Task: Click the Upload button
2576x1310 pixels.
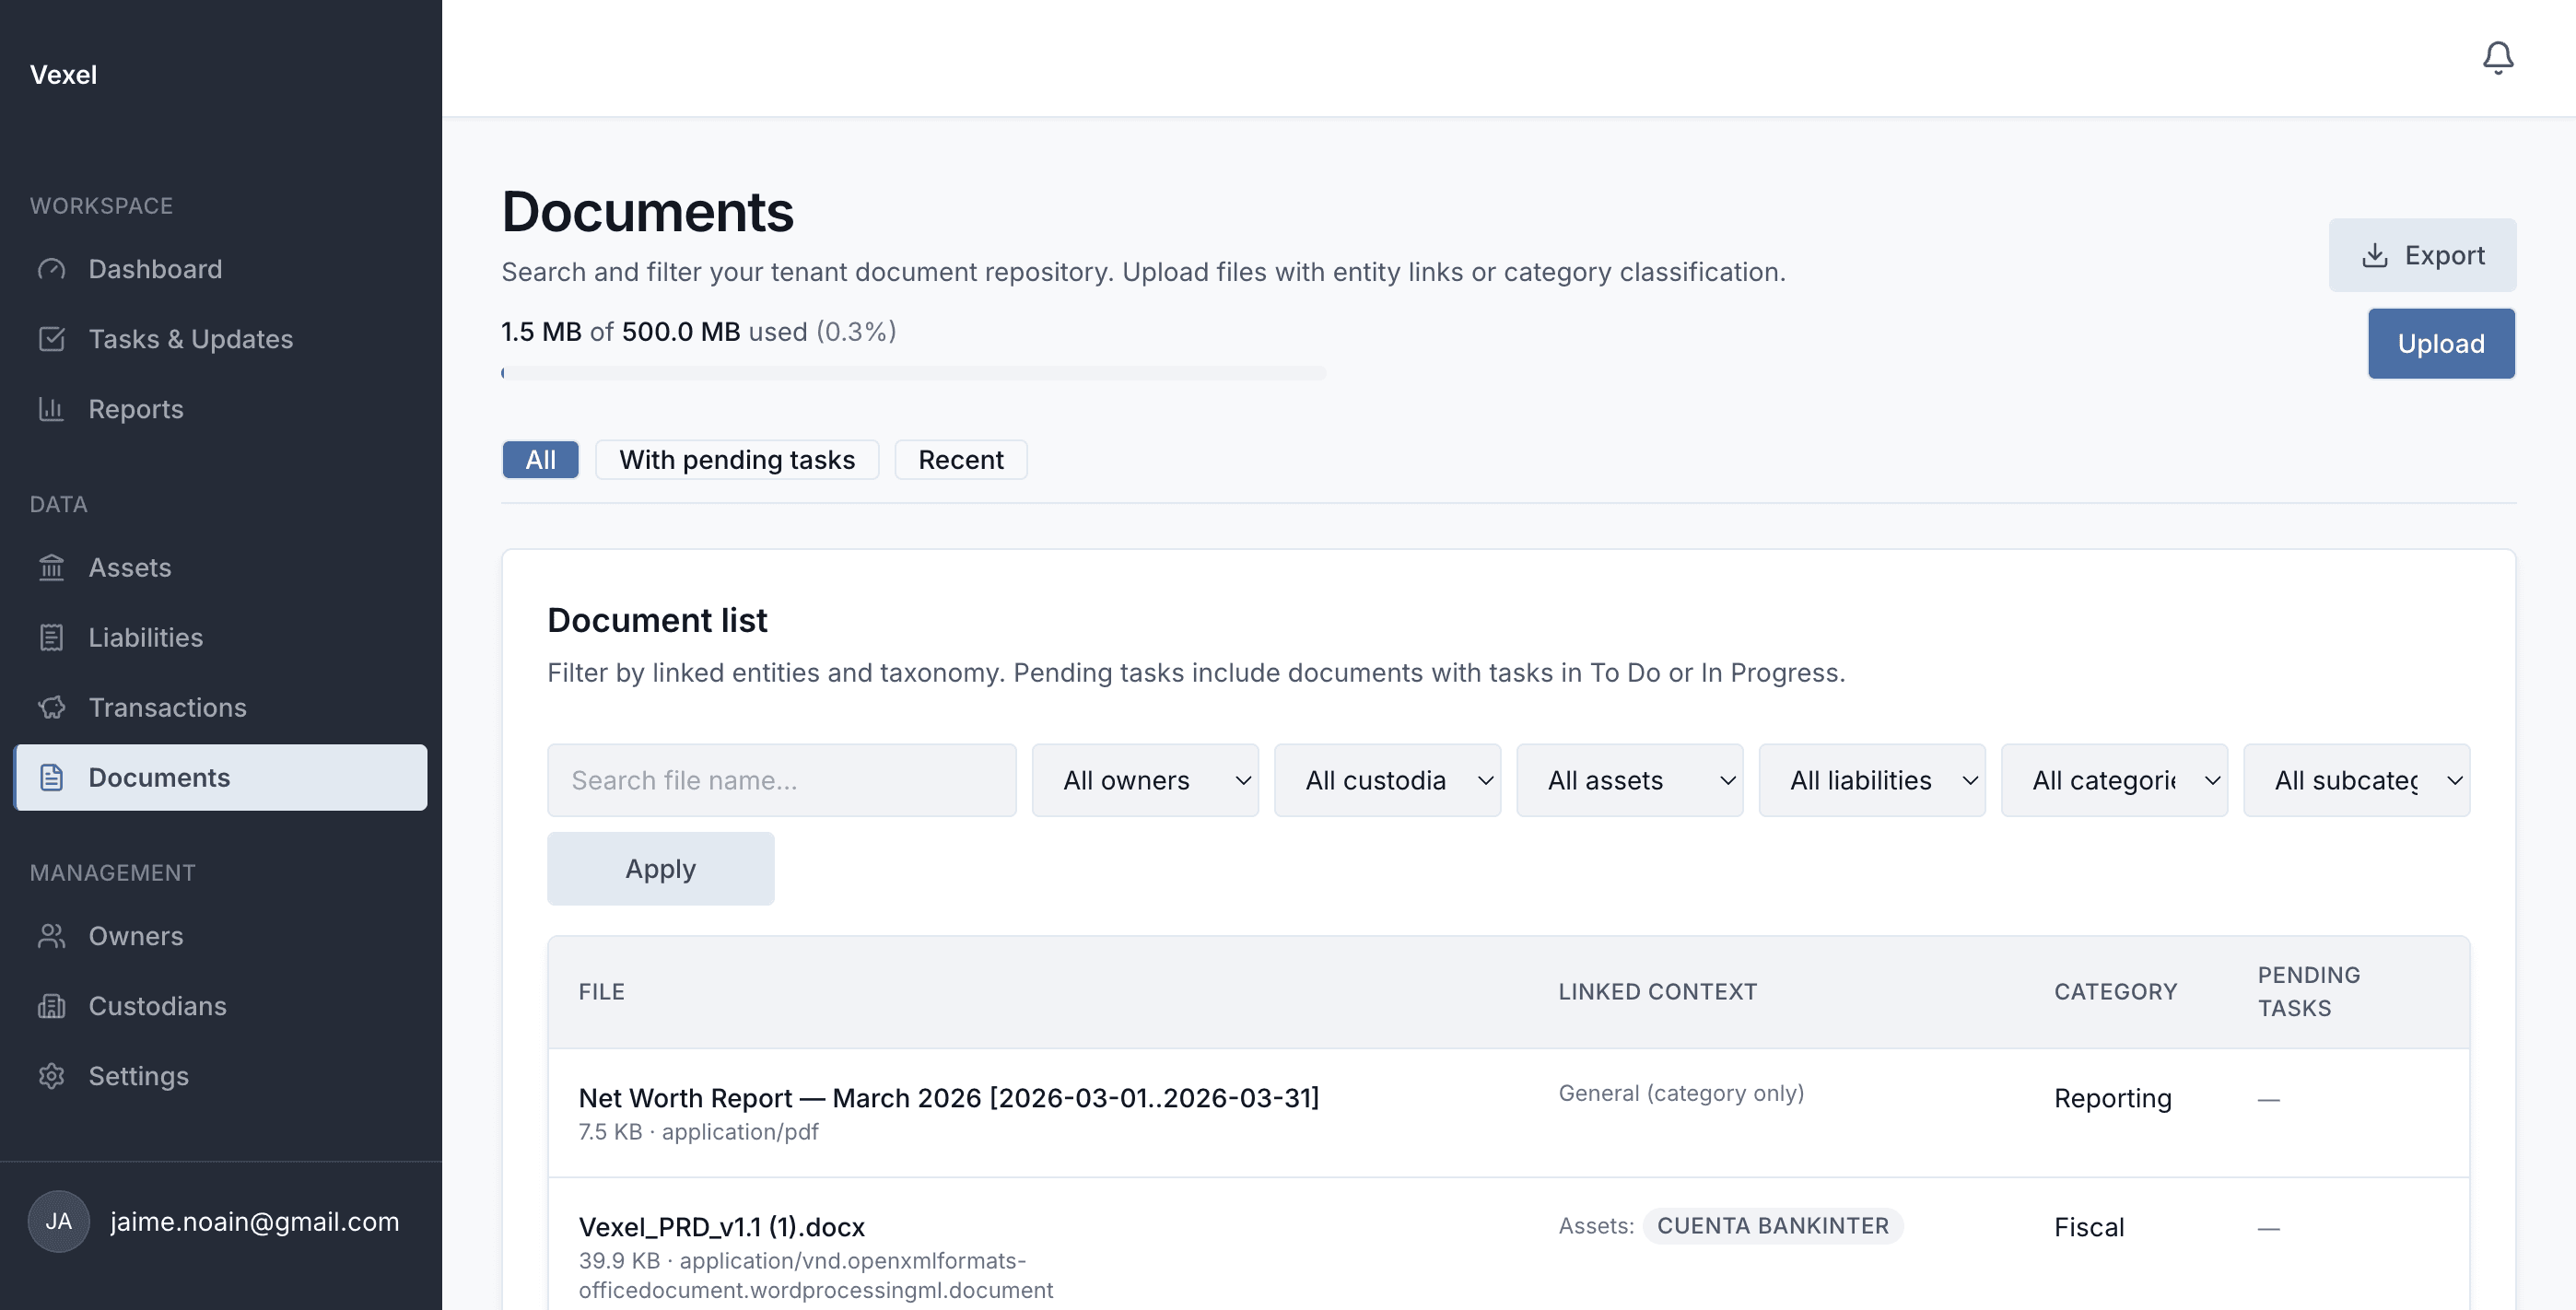Action: 2440,343
